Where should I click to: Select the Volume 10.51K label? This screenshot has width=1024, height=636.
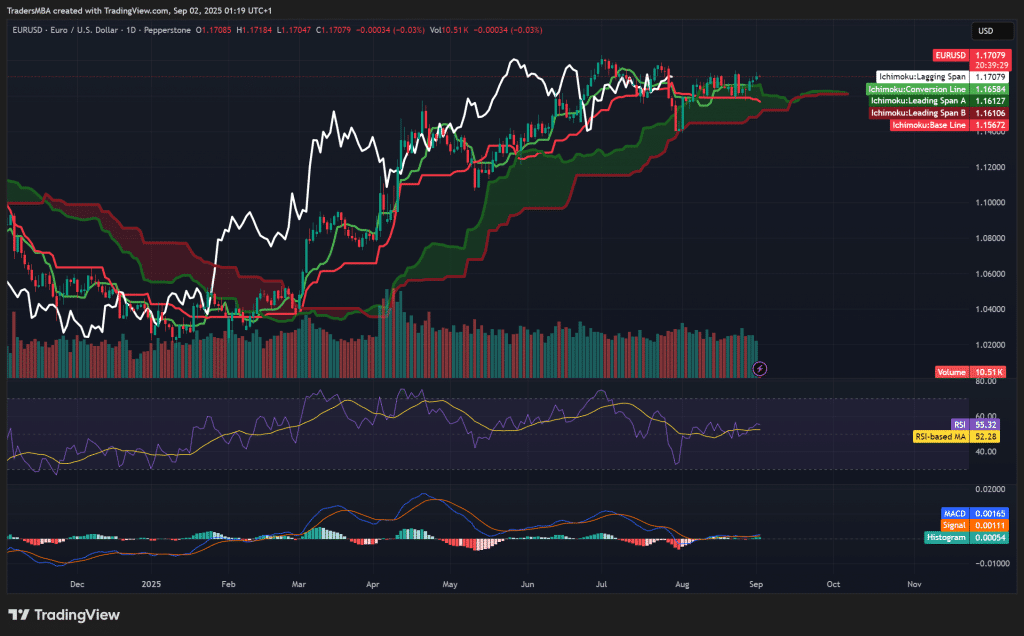pyautogui.click(x=953, y=371)
